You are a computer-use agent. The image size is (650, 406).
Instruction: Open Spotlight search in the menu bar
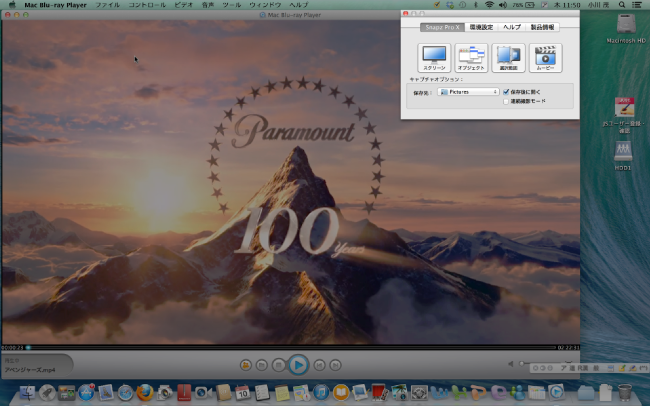622,5
